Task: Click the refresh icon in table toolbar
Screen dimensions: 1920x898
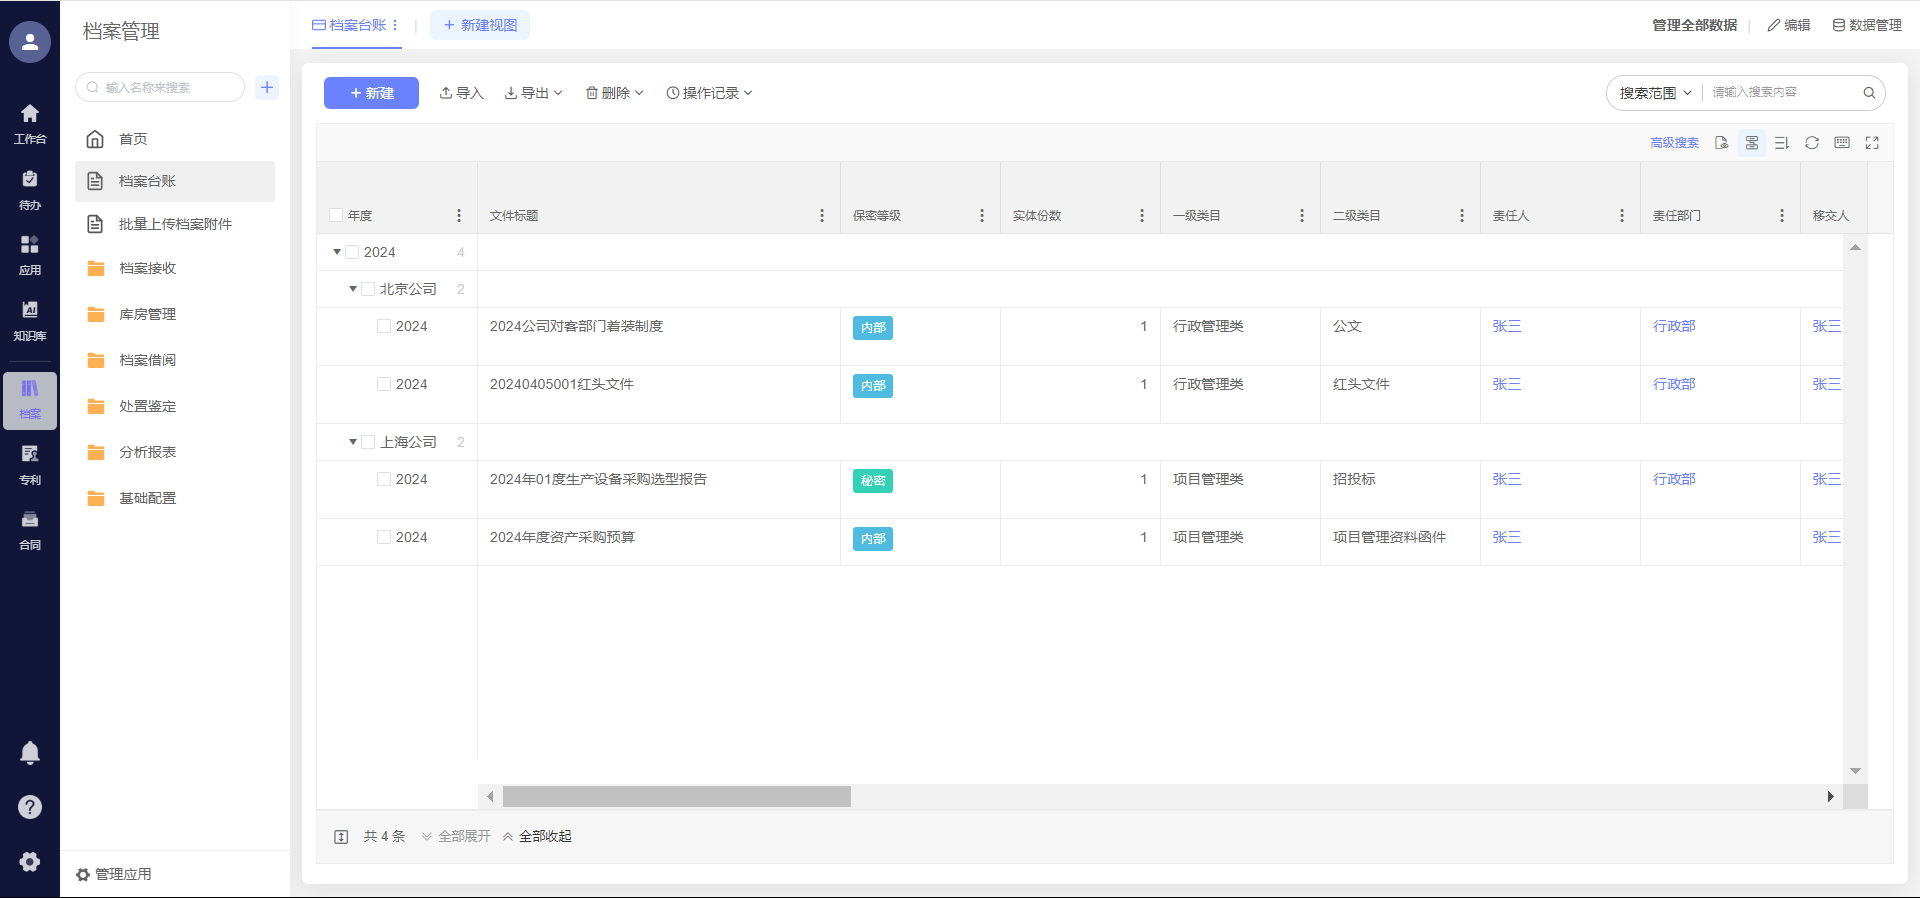Action: pos(1811,143)
